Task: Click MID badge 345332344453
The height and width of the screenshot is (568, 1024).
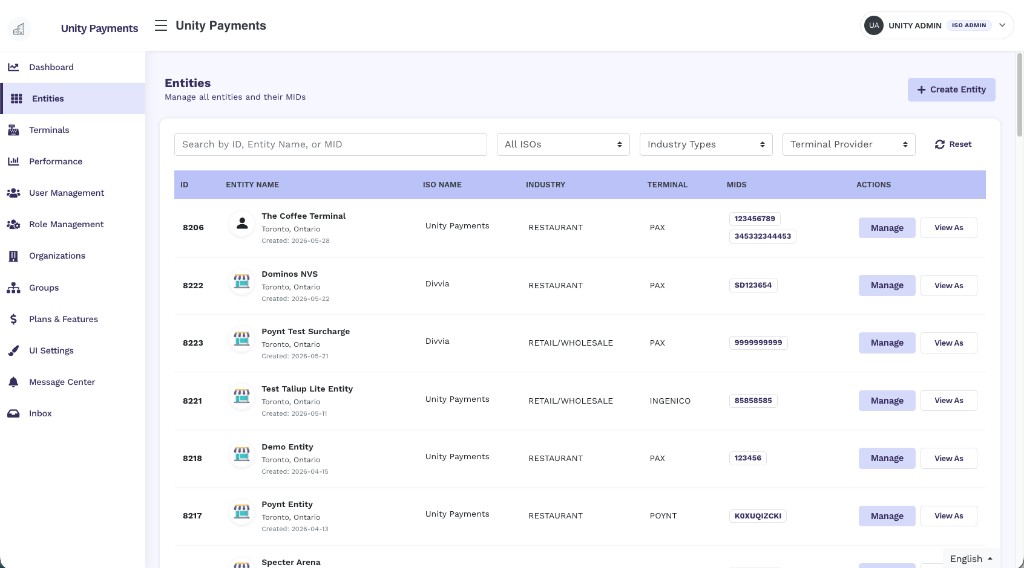Action: click(x=762, y=236)
